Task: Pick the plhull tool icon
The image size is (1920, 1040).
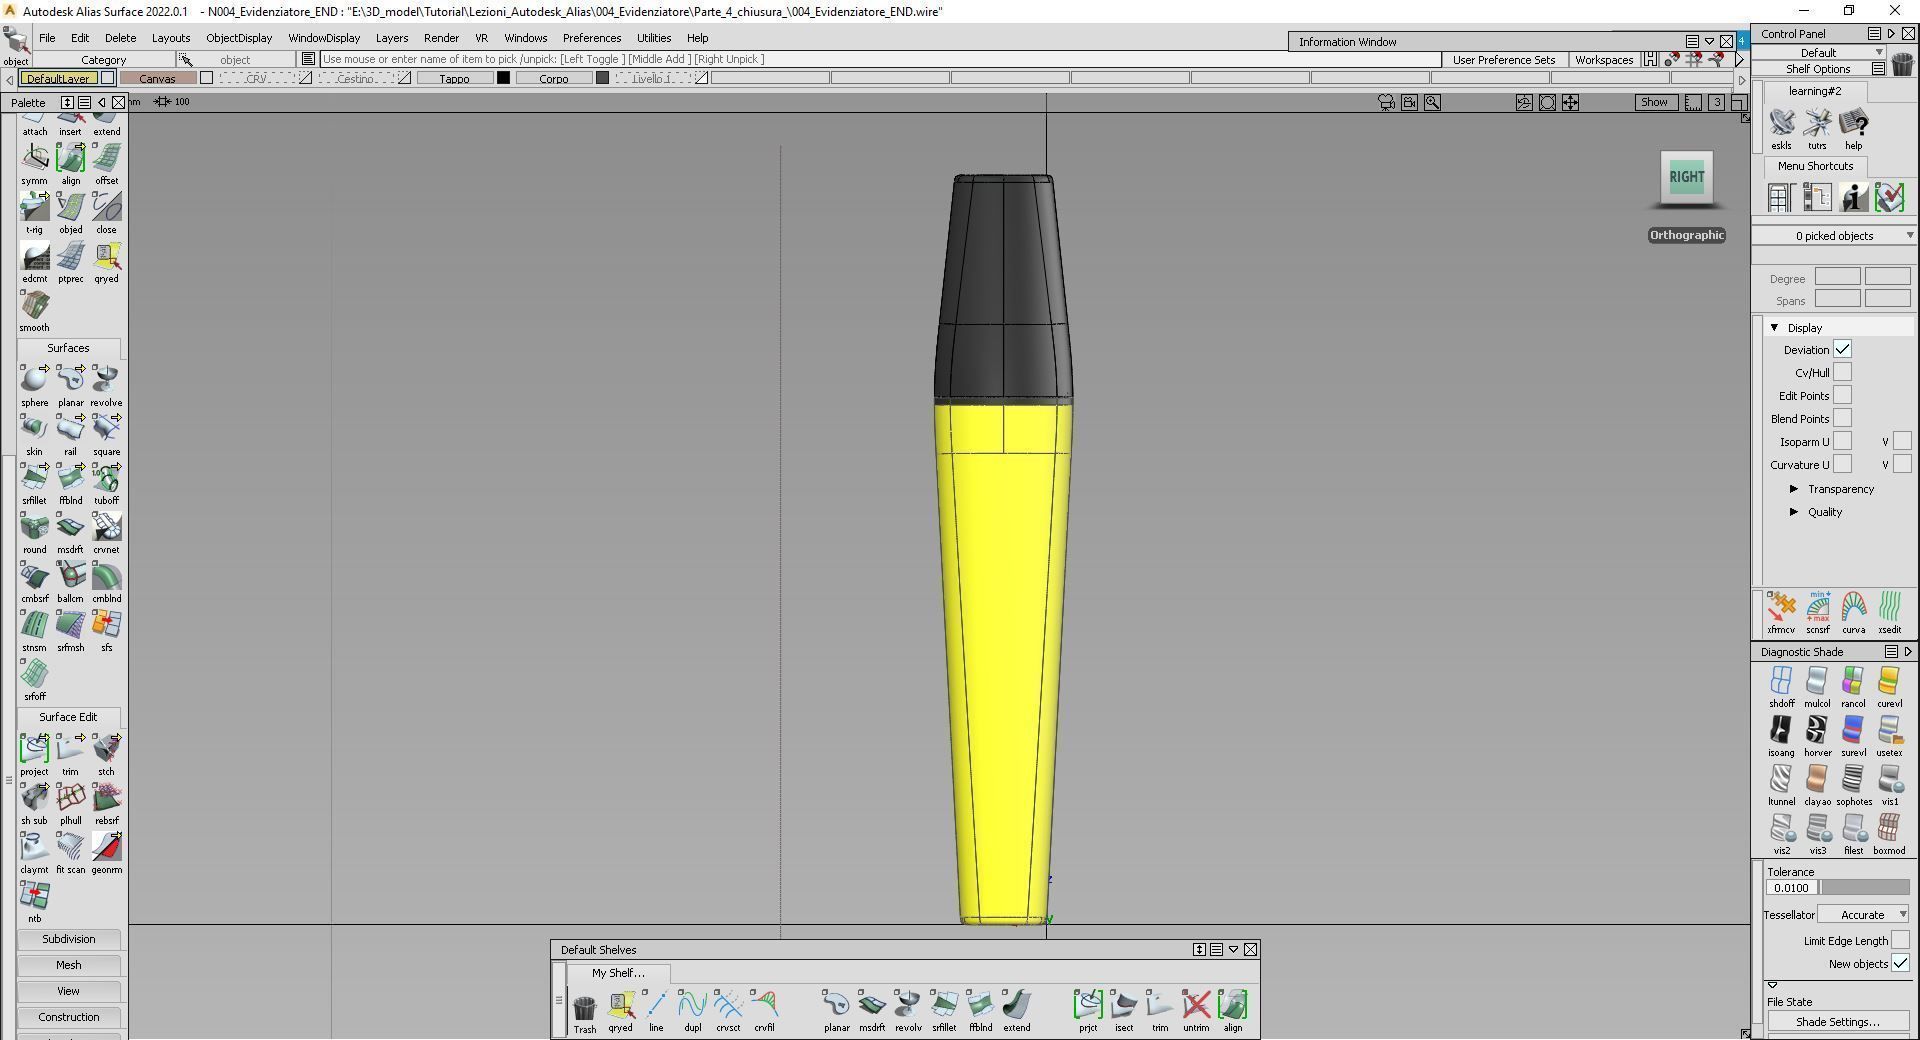Action: click(x=70, y=797)
